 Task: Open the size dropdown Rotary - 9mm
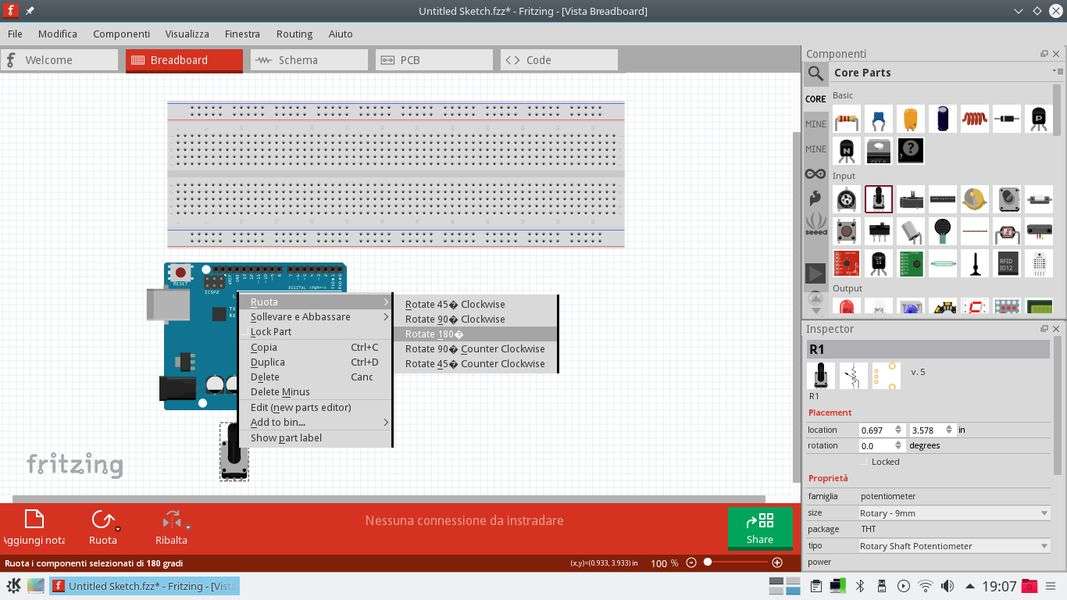pyautogui.click(x=953, y=513)
